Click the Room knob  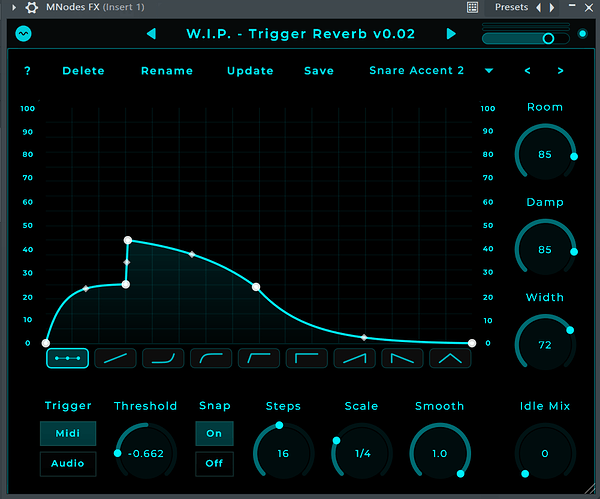[x=545, y=154]
